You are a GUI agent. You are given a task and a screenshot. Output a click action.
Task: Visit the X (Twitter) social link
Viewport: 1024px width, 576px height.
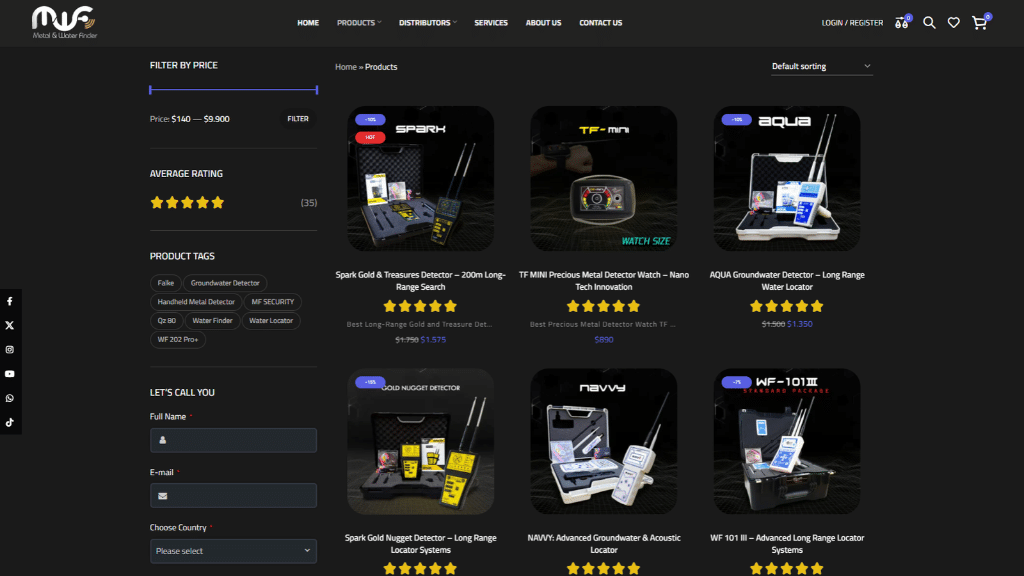[10, 325]
